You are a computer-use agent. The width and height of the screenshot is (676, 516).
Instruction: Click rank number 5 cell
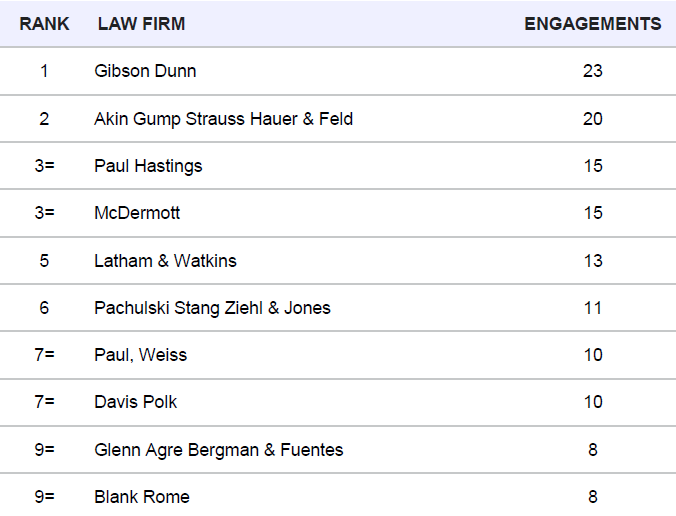(x=44, y=260)
